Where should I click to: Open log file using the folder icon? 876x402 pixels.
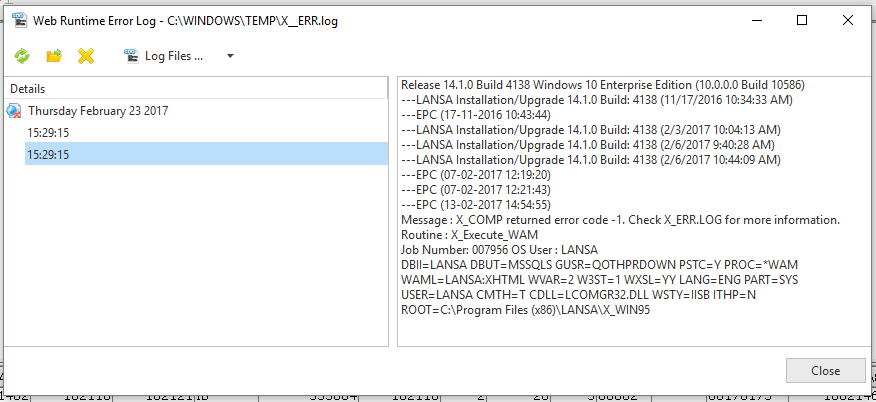click(54, 56)
